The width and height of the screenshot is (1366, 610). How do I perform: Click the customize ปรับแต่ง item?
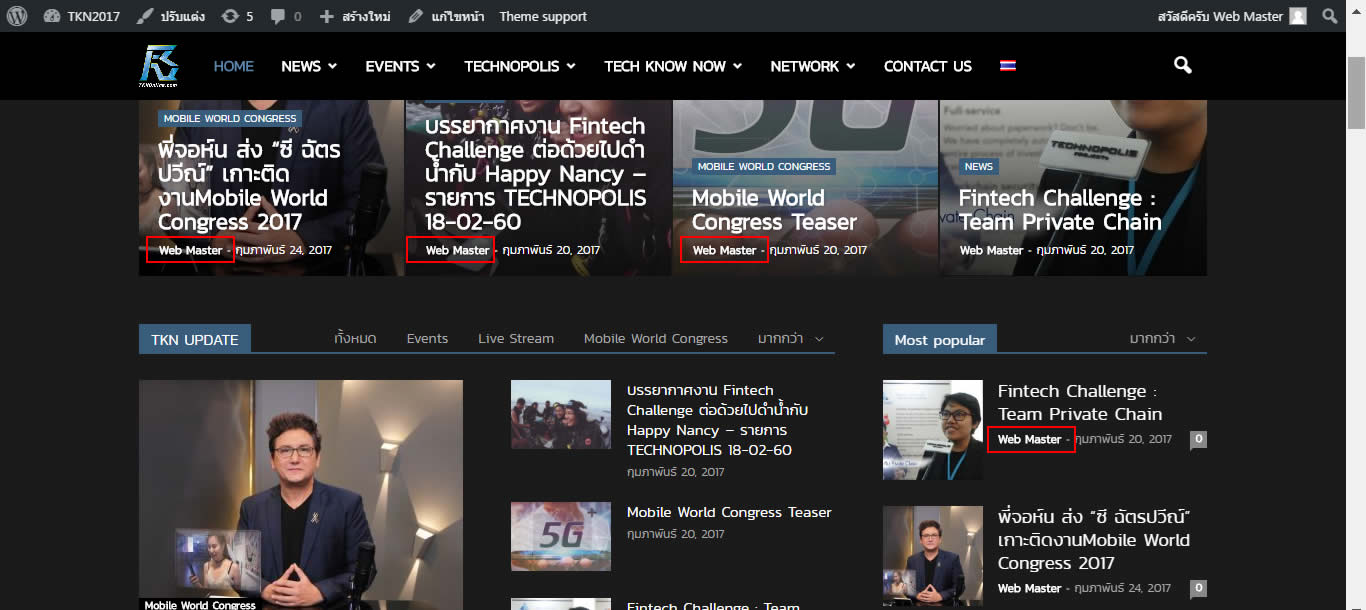point(171,16)
